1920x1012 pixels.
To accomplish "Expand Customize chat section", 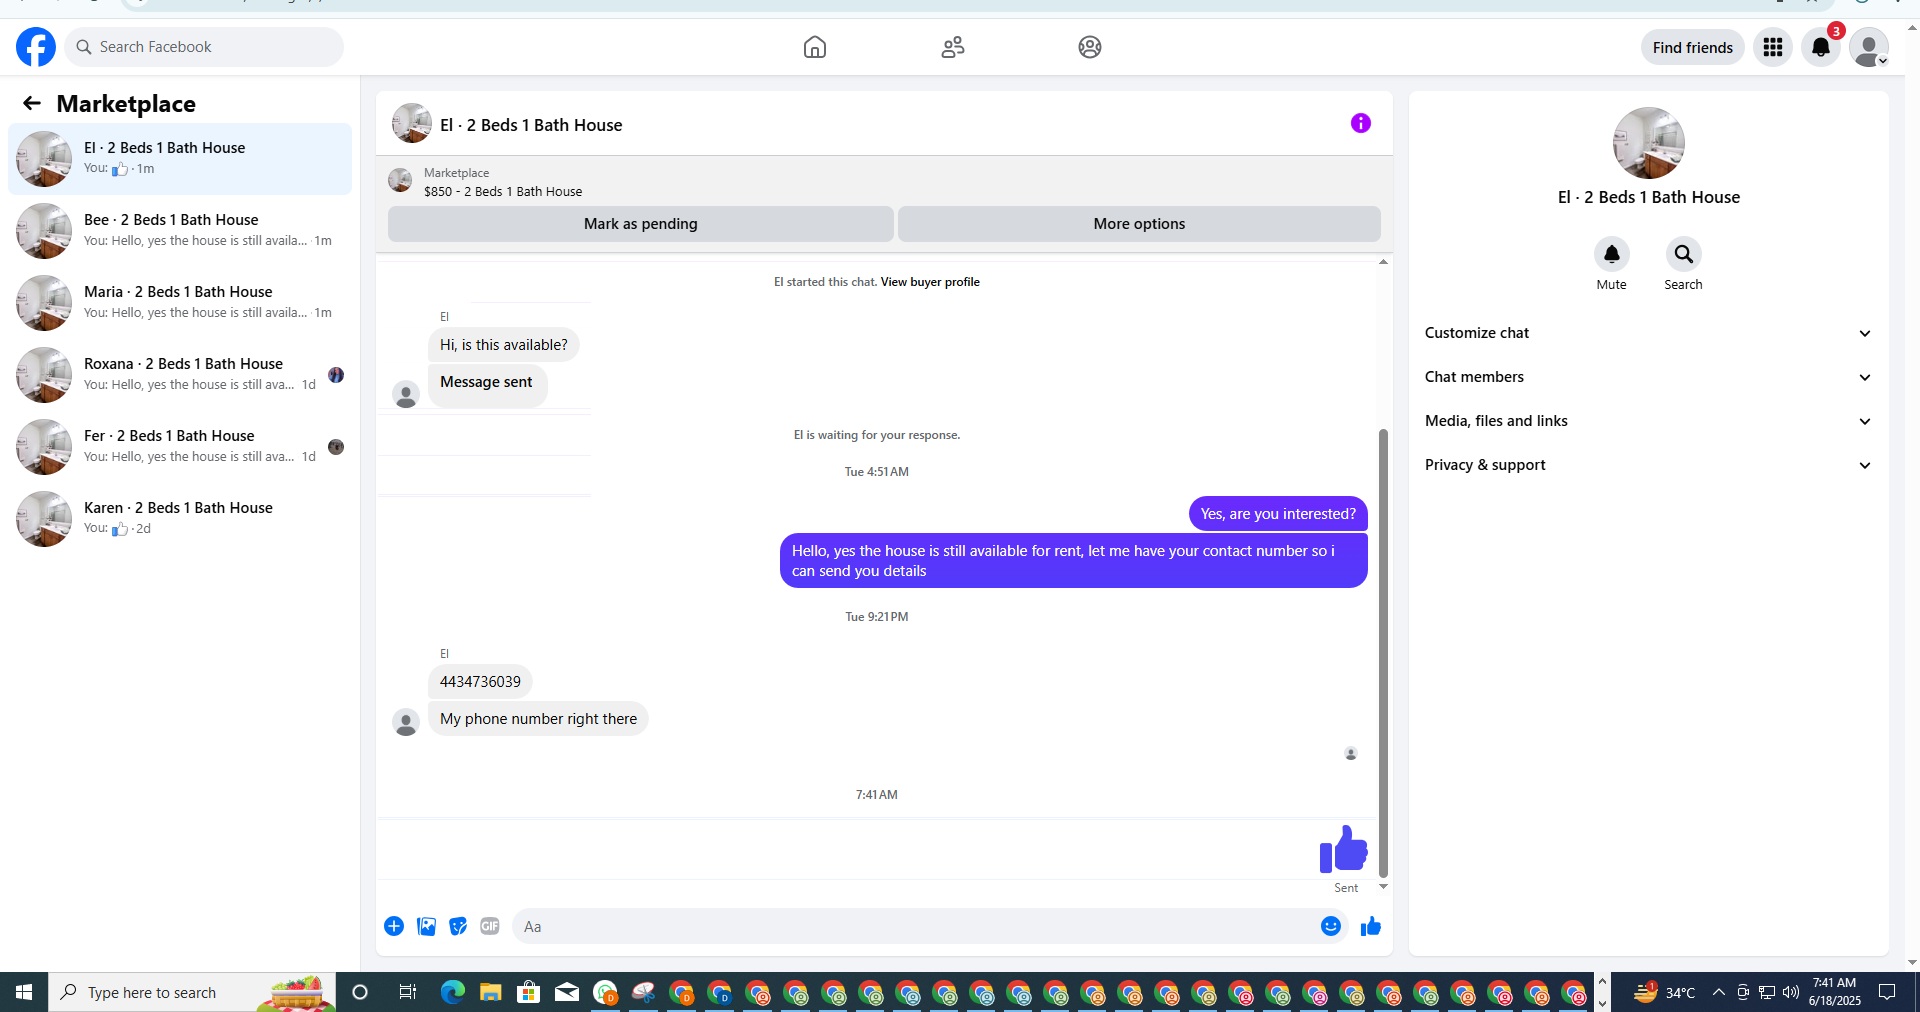I will 1648,333.
